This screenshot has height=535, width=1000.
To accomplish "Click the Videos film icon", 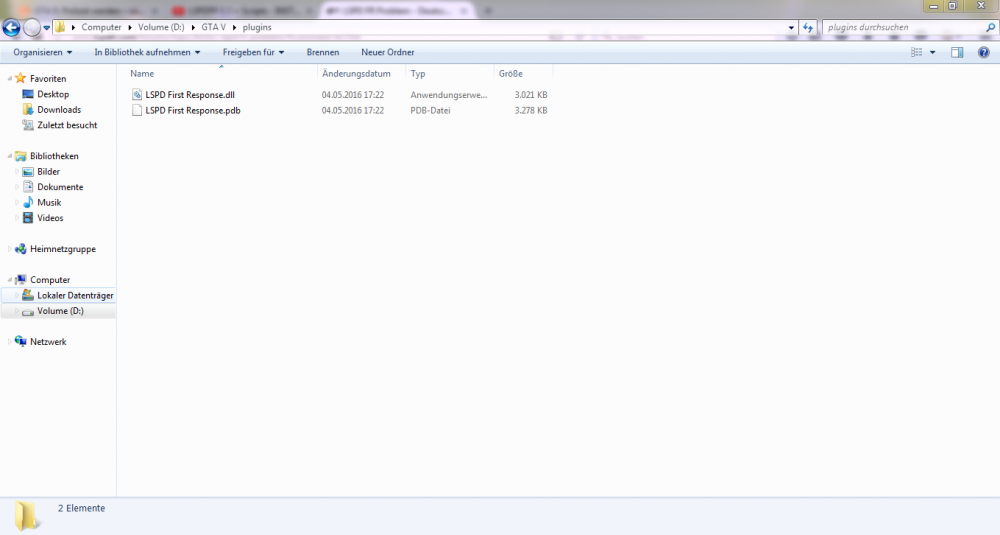I will pyautogui.click(x=28, y=218).
